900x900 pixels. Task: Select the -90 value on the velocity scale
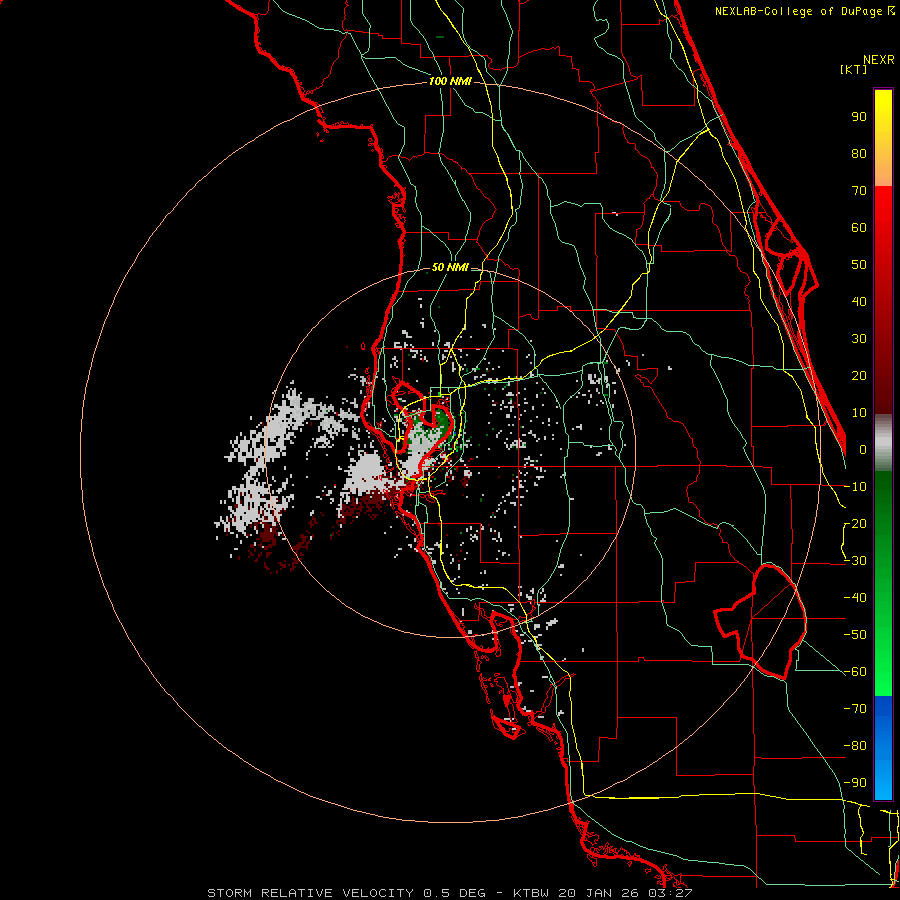tap(855, 783)
